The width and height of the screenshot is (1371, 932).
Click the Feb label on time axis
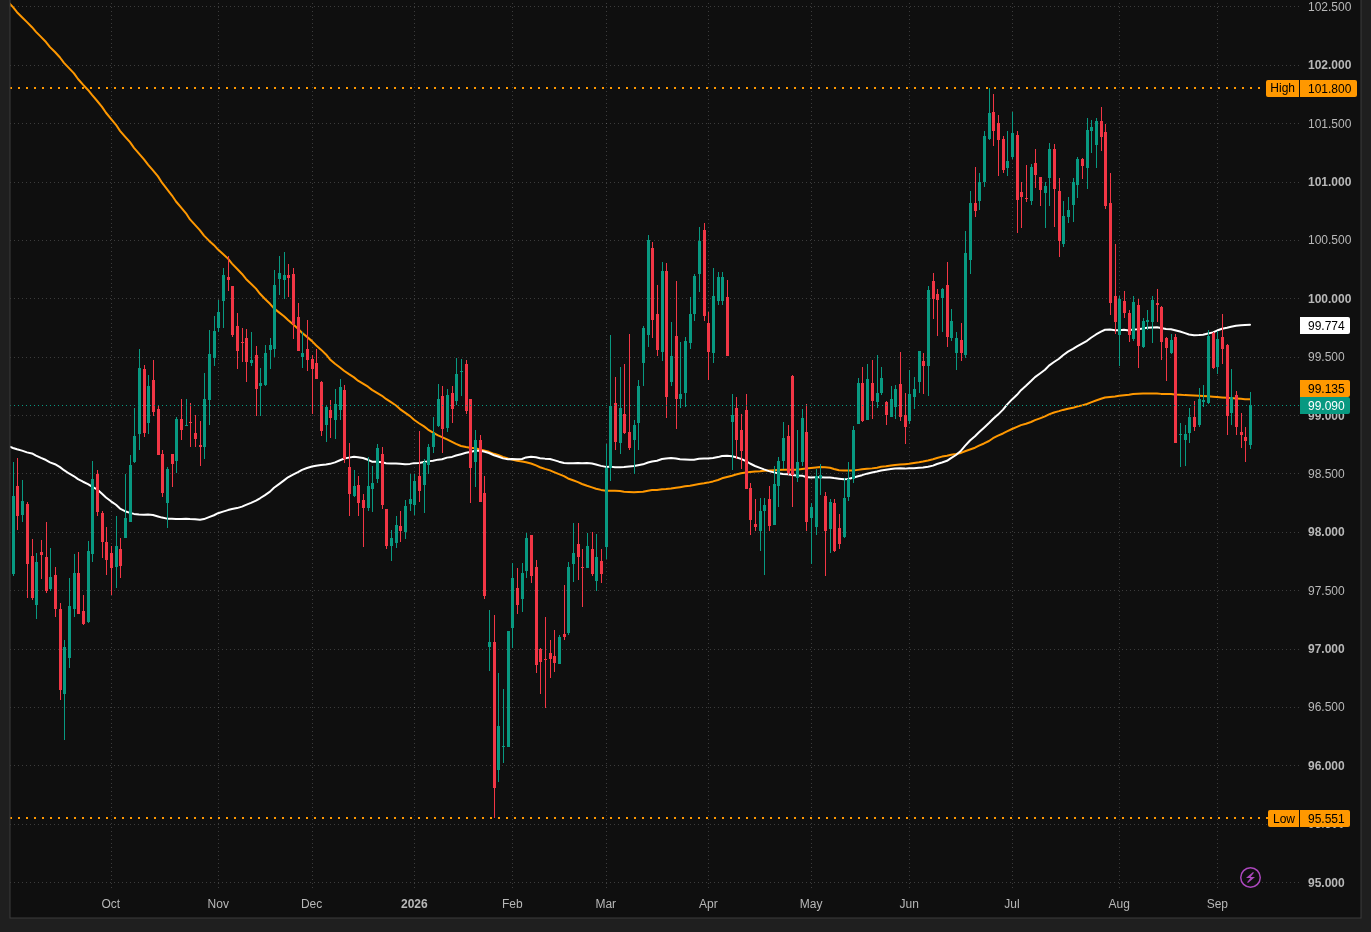[512, 904]
